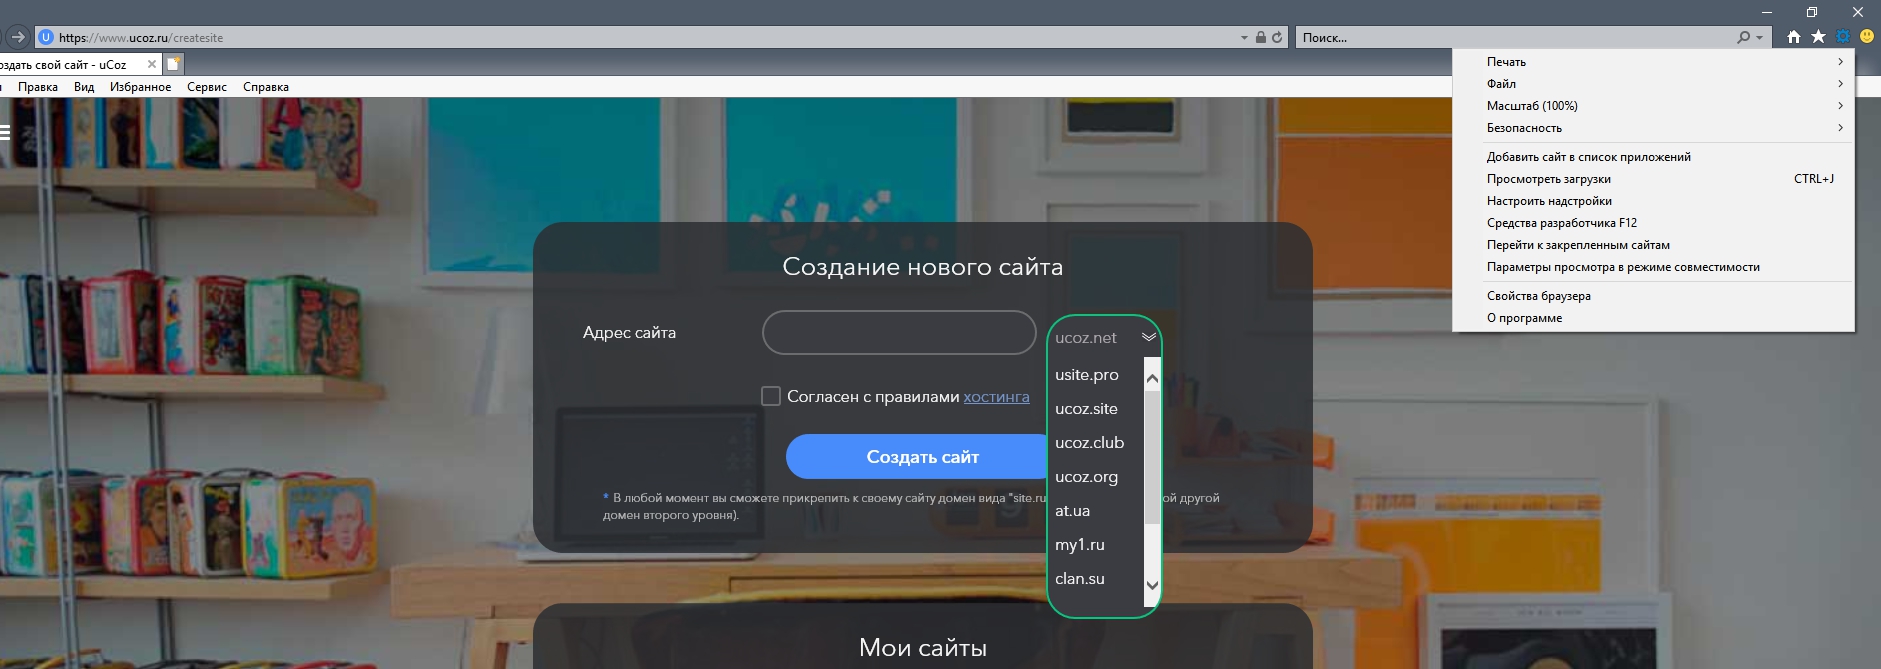
Task: Tick 'Согласен с правилами' checkbox
Action: [771, 396]
